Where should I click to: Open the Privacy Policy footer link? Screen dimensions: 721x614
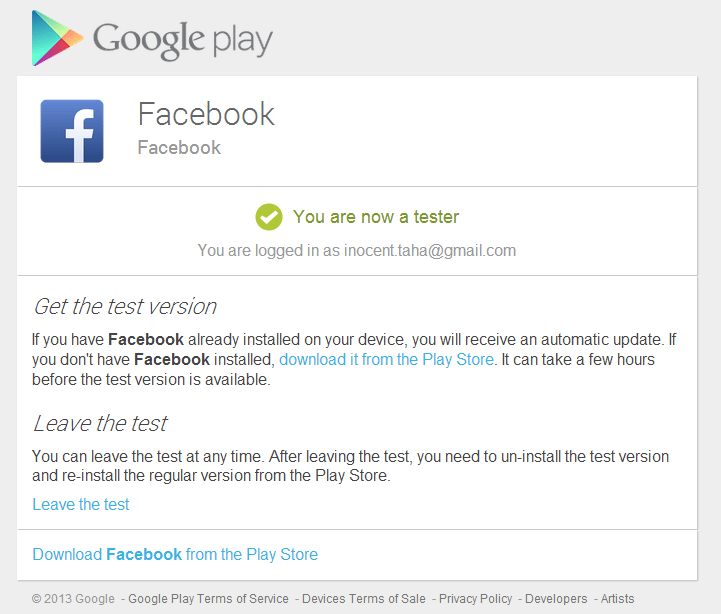[x=476, y=599]
